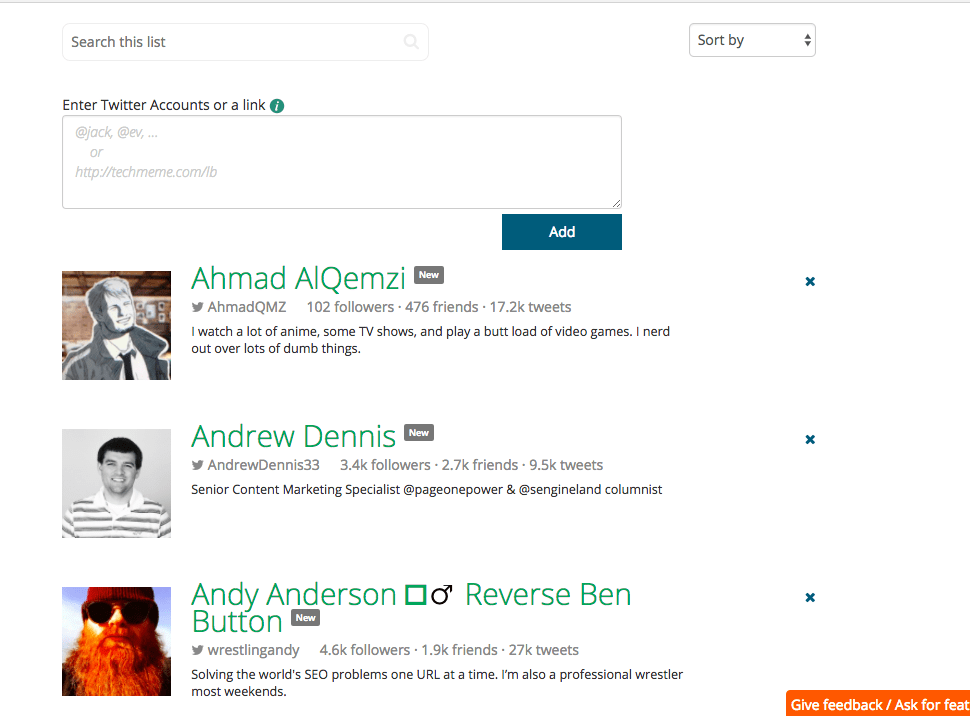Click Twitter bird icon next to wrestlingandy
Image resolution: width=970 pixels, height=716 pixels.
[198, 650]
